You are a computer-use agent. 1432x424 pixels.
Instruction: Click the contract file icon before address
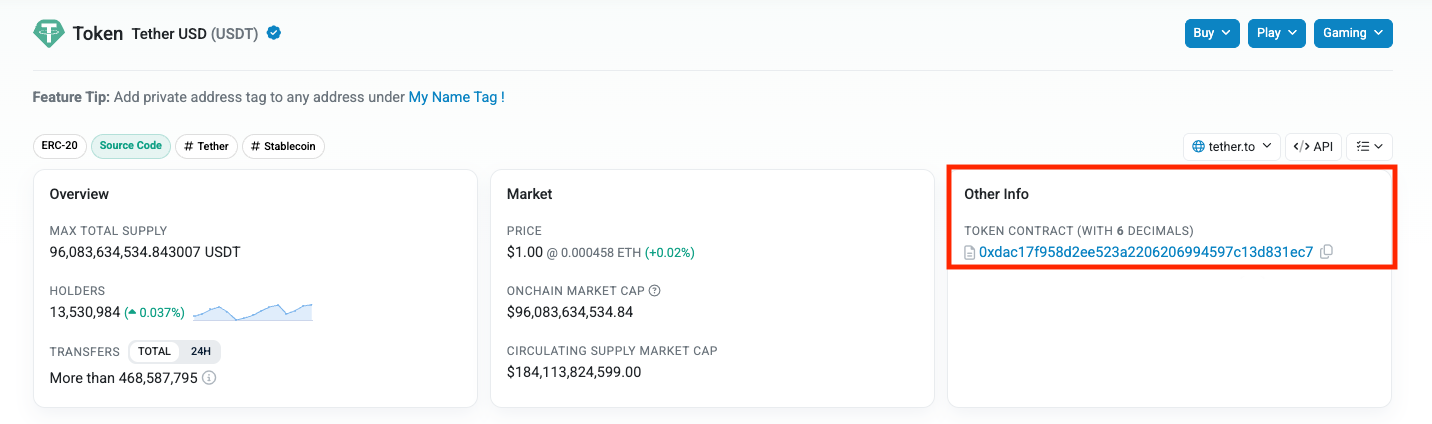click(969, 253)
